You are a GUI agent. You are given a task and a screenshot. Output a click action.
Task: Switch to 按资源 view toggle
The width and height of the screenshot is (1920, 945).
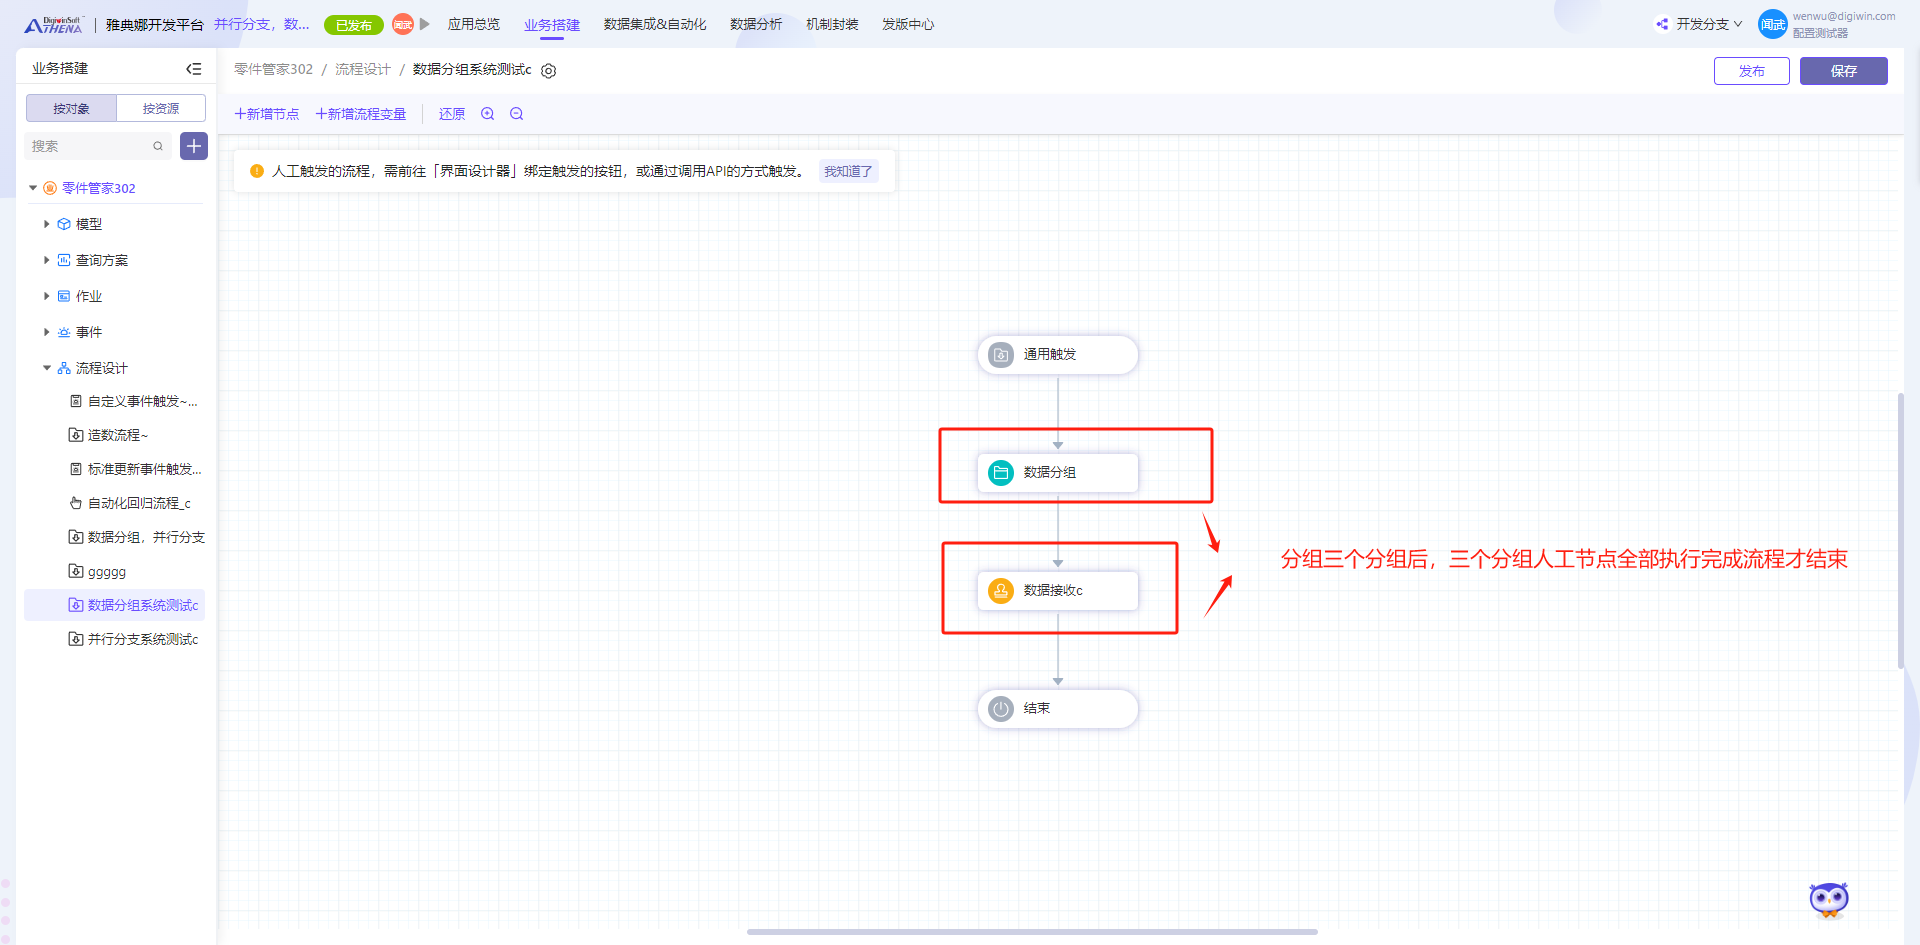(161, 108)
